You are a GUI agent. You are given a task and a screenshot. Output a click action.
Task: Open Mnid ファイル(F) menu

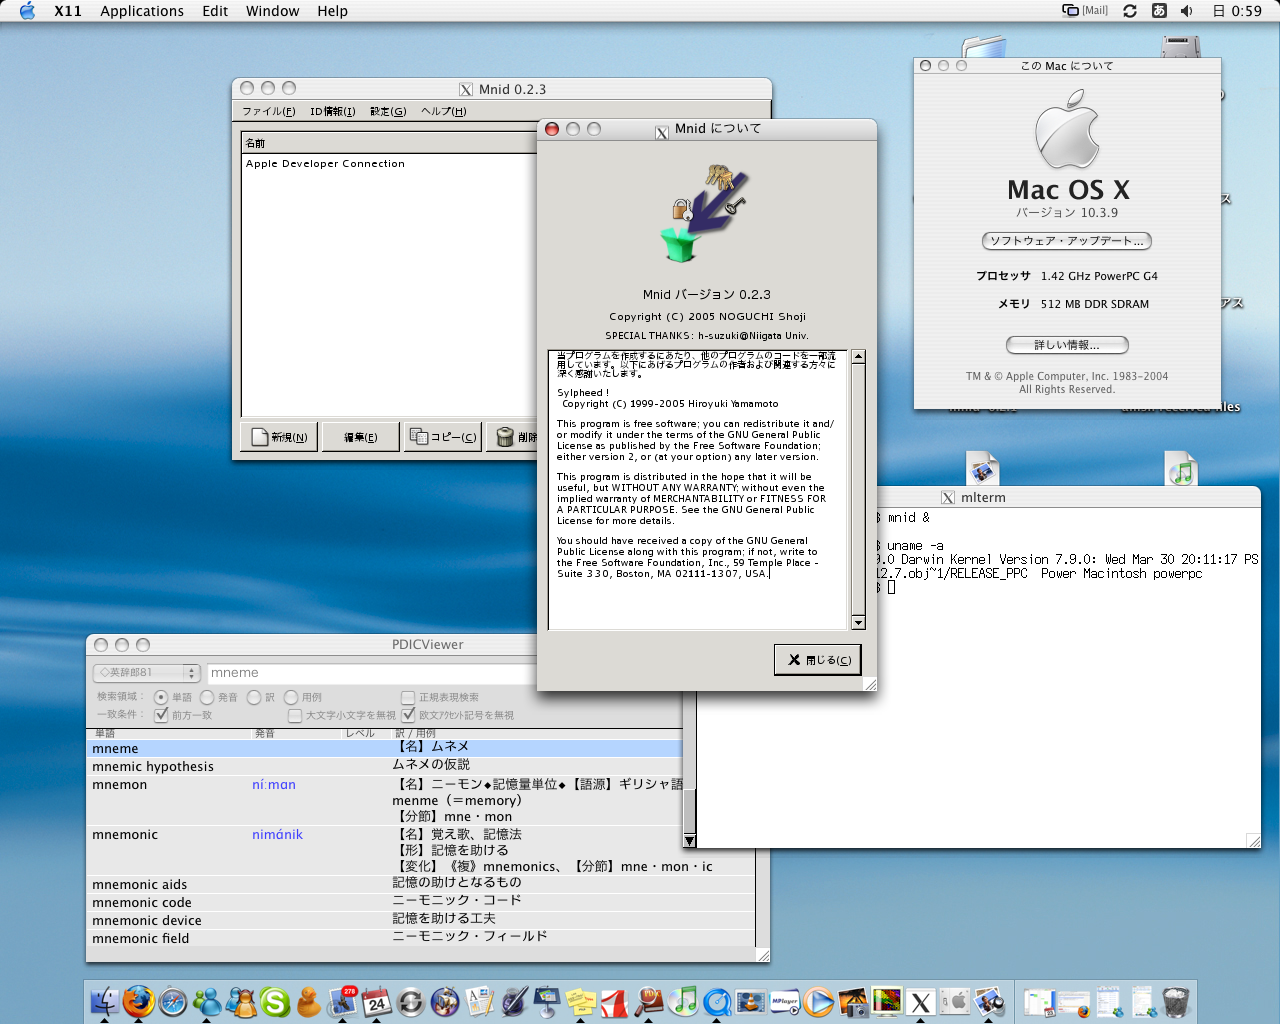pos(268,111)
